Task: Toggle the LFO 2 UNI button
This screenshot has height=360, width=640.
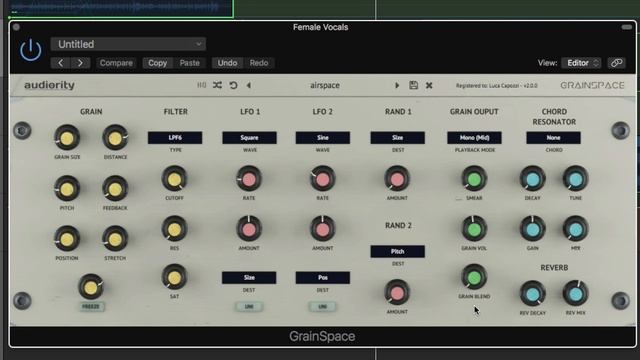Action: click(322, 307)
